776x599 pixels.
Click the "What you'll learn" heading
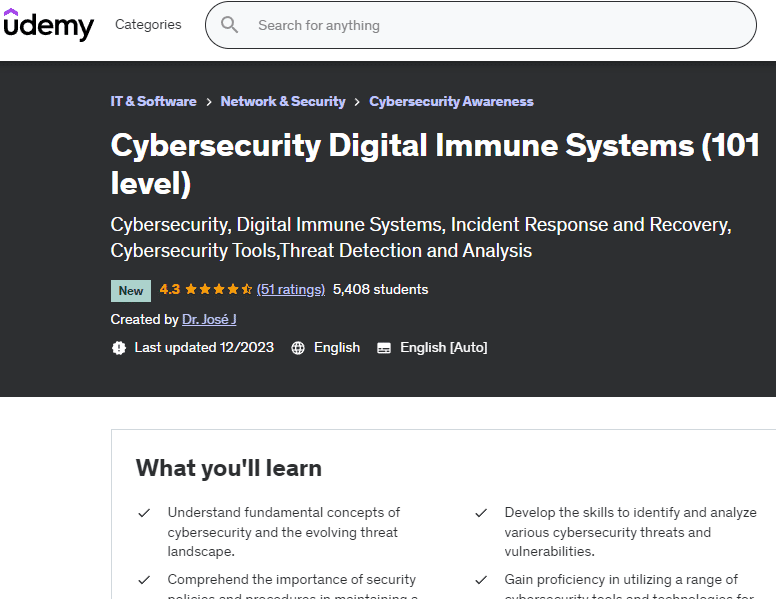[229, 468]
